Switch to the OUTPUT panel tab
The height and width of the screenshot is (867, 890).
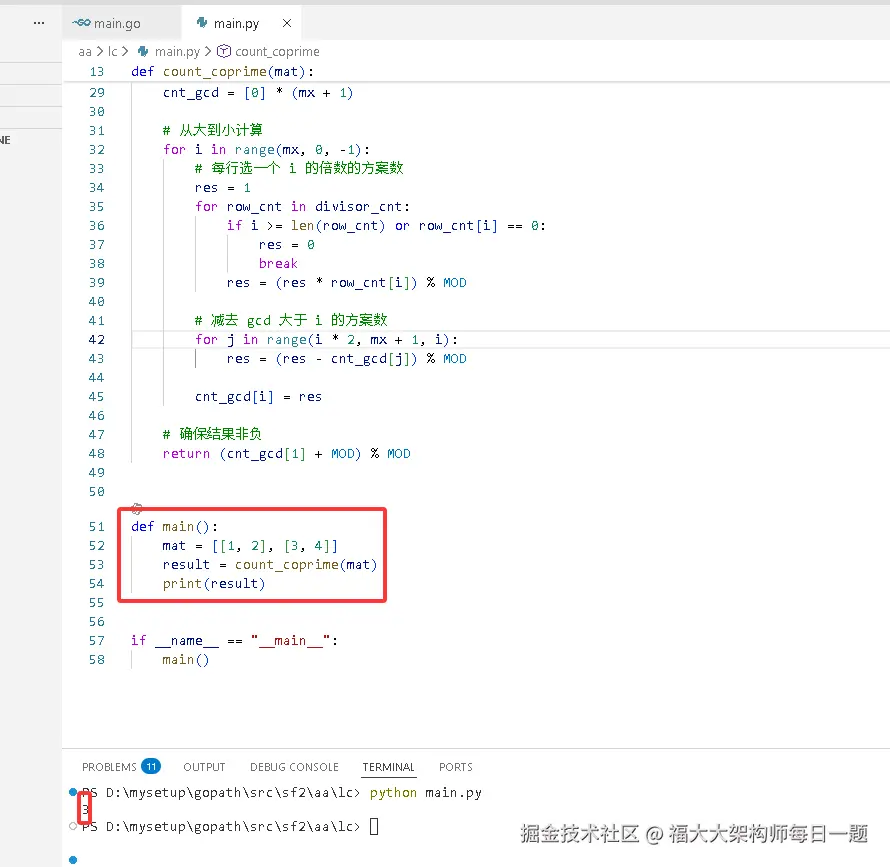pyautogui.click(x=204, y=767)
